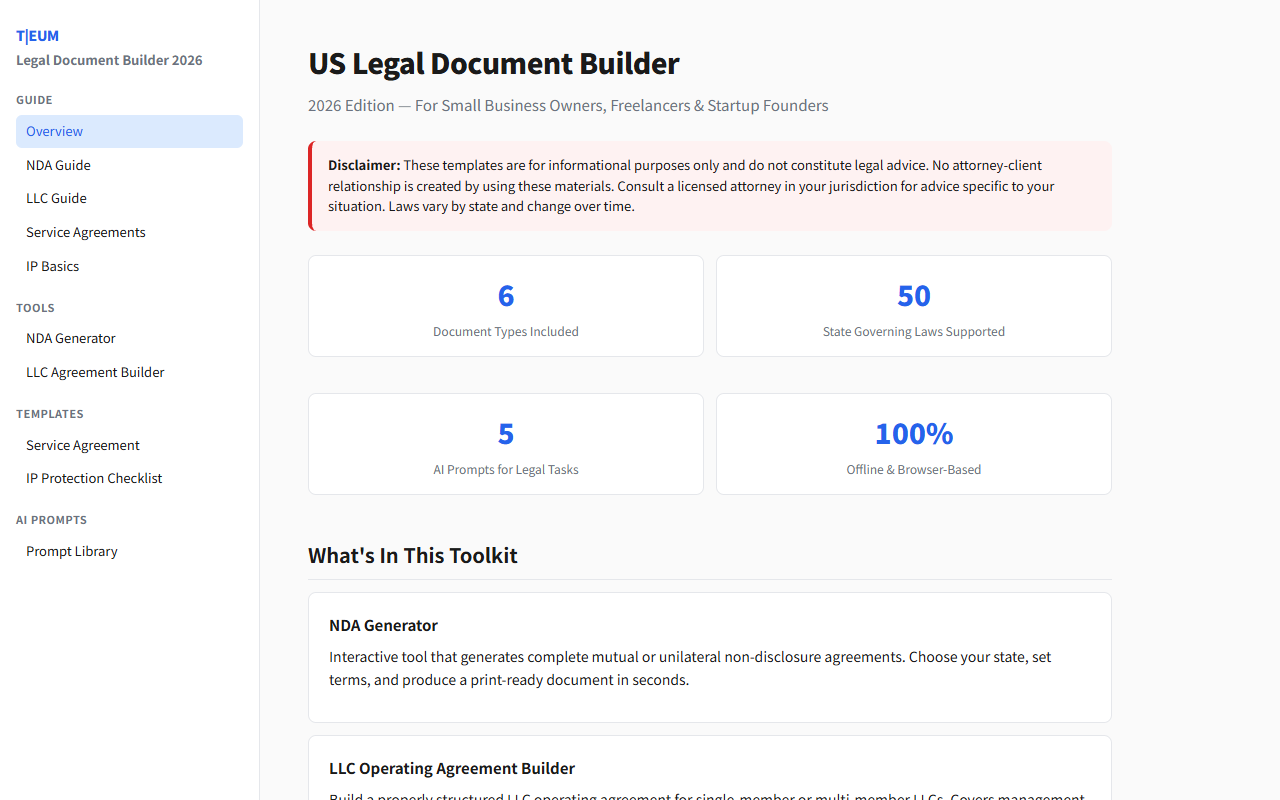Navigate to Service Agreements guide

pyautogui.click(x=85, y=231)
